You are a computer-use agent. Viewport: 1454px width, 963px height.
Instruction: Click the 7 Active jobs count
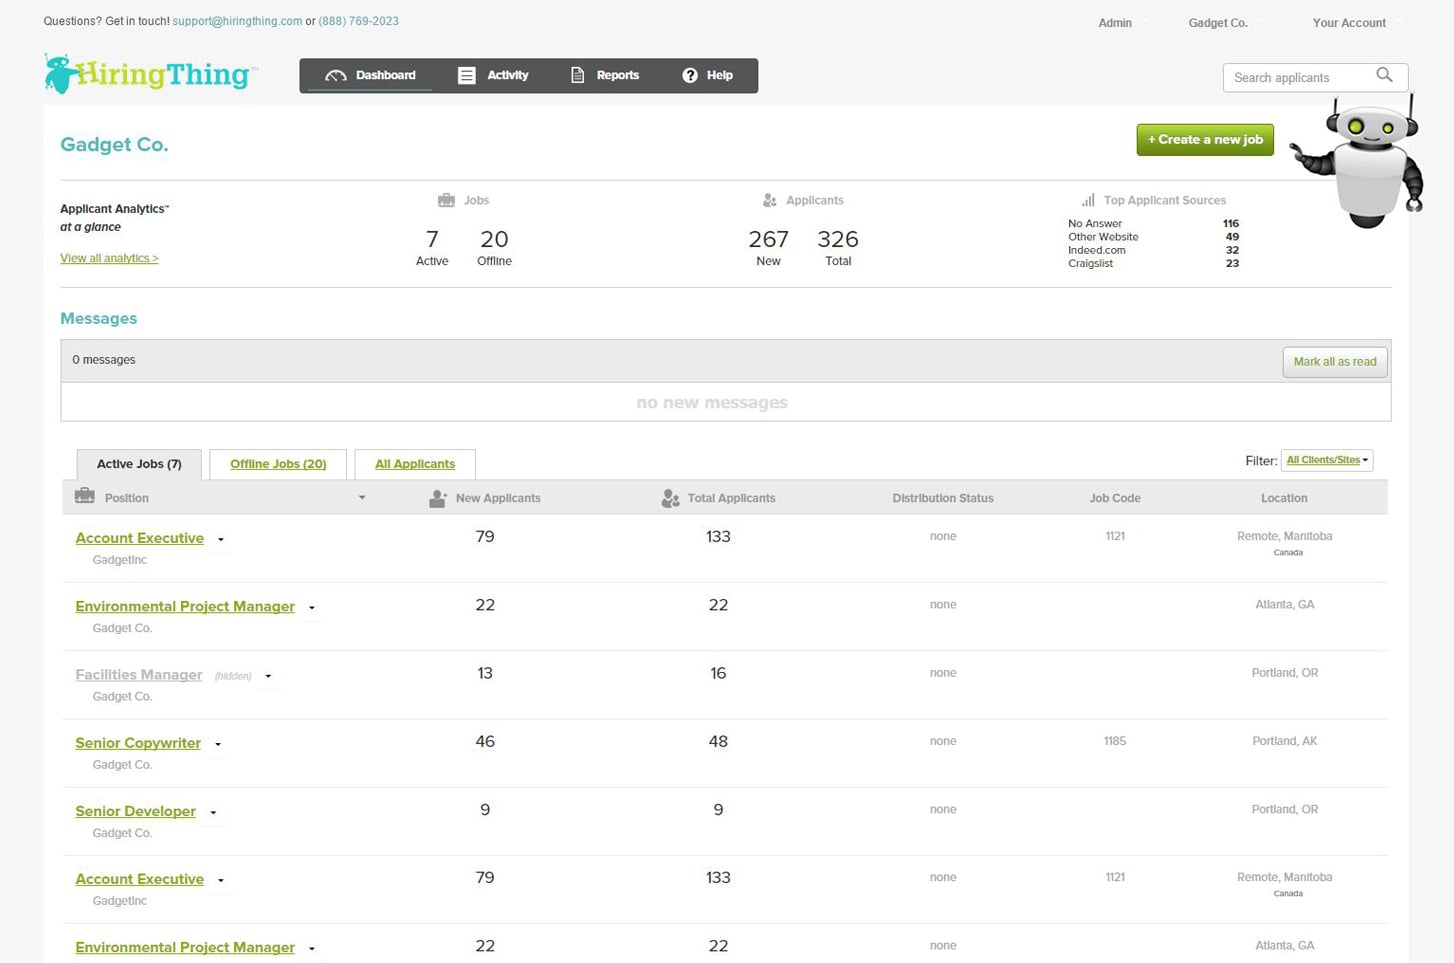[x=432, y=239]
